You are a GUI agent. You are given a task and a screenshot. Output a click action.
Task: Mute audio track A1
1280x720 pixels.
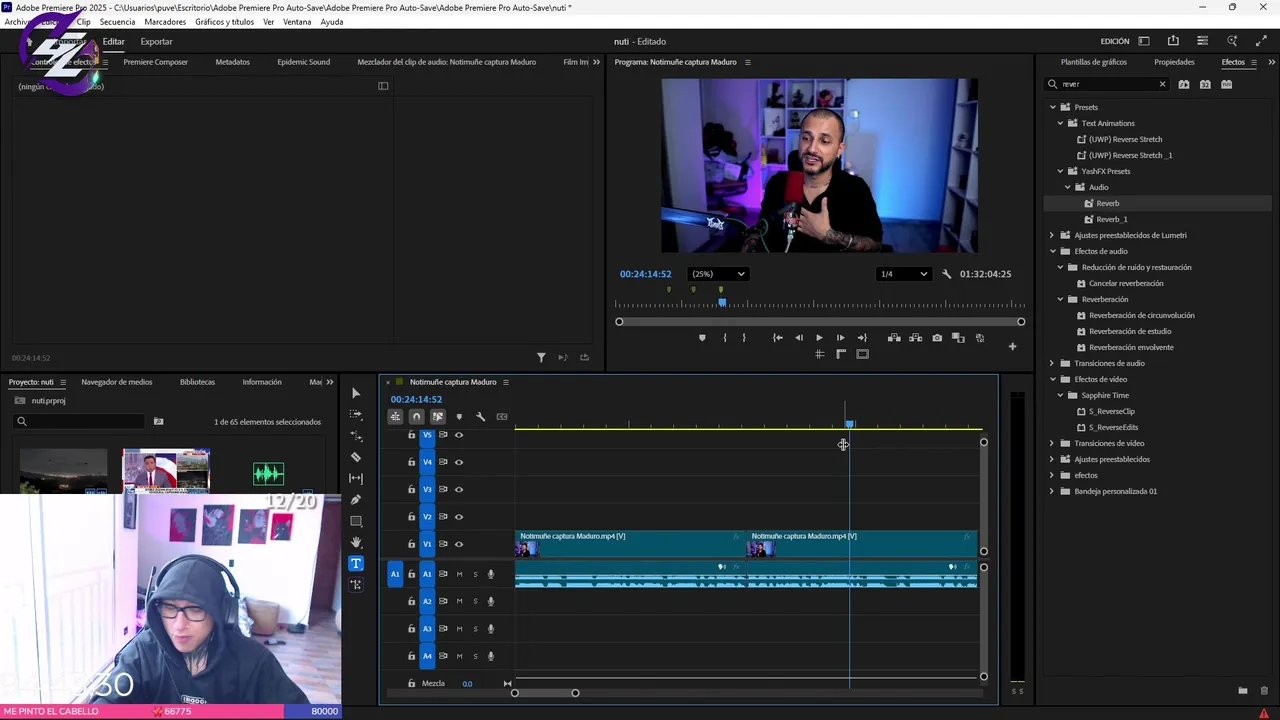tap(459, 574)
